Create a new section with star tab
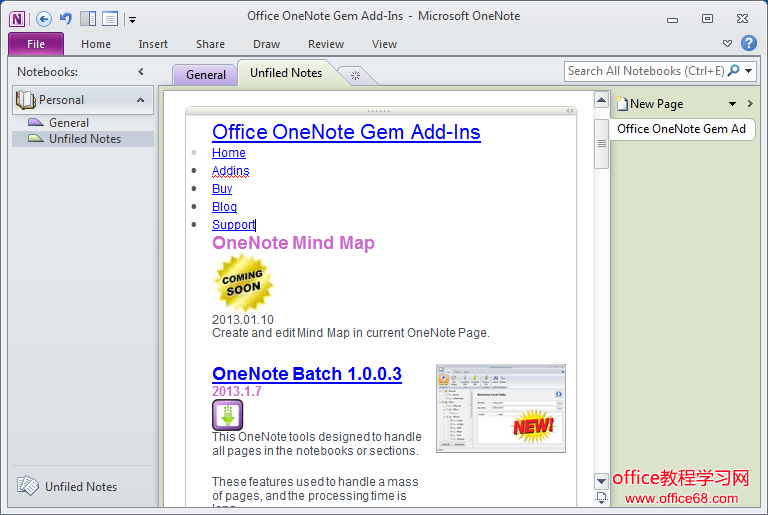Image resolution: width=768 pixels, height=515 pixels. (x=356, y=75)
